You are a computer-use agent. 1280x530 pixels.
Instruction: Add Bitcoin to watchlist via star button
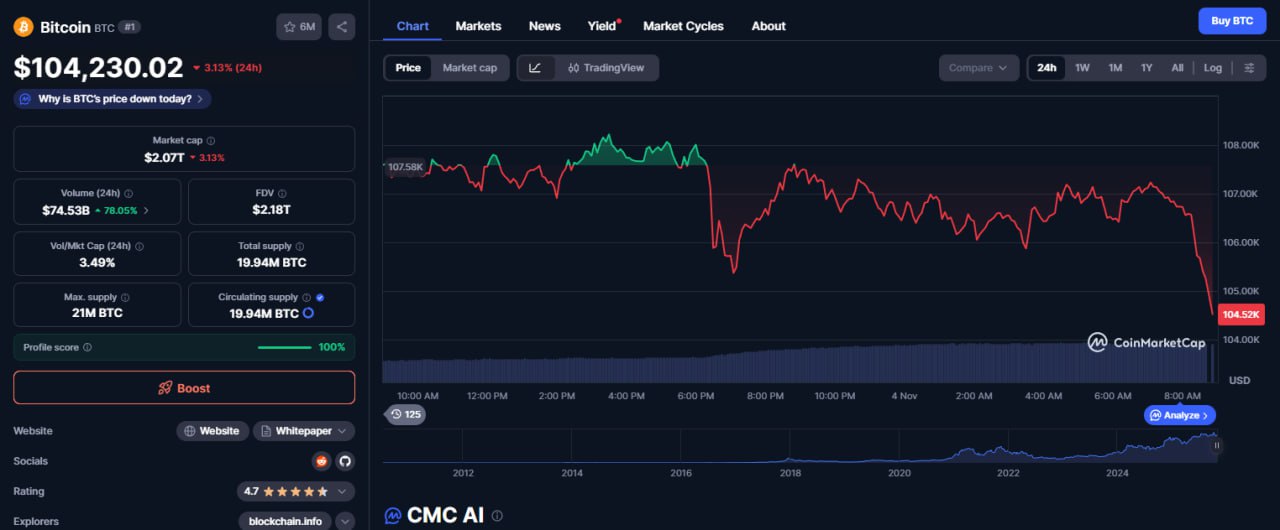pyautogui.click(x=299, y=27)
